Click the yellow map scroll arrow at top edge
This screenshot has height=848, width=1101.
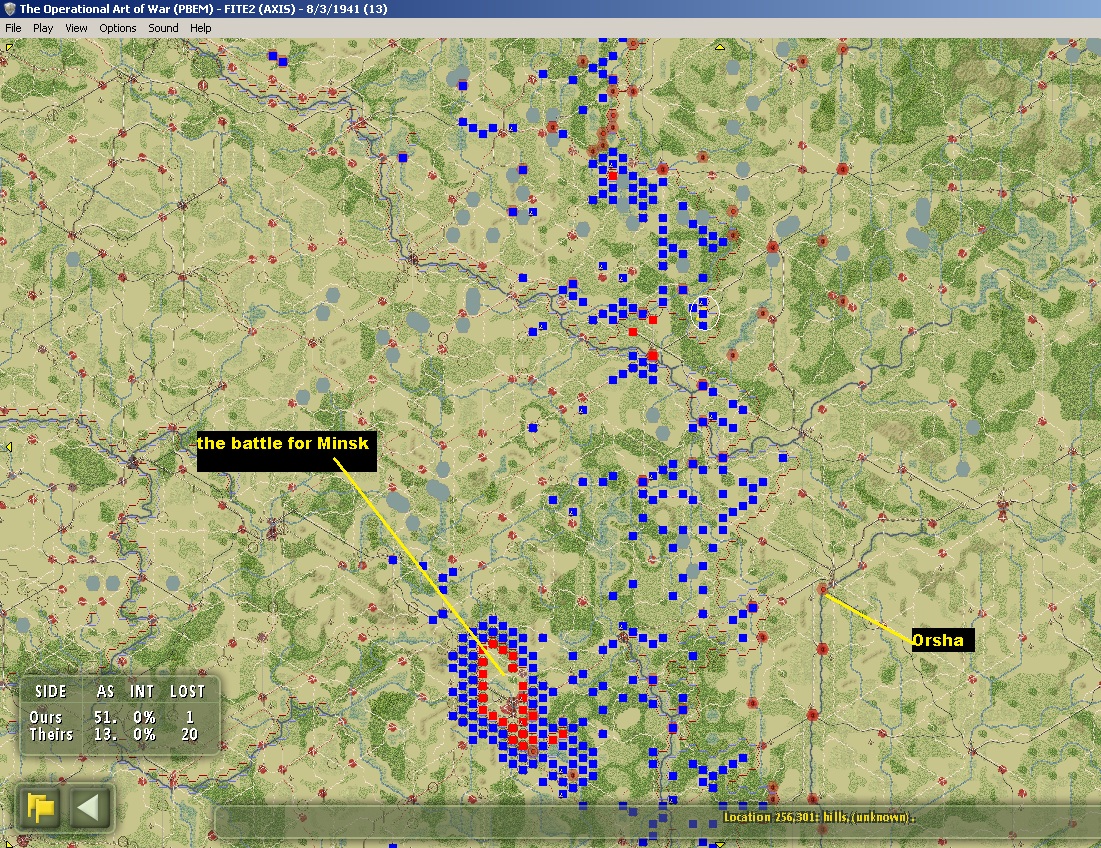click(720, 47)
